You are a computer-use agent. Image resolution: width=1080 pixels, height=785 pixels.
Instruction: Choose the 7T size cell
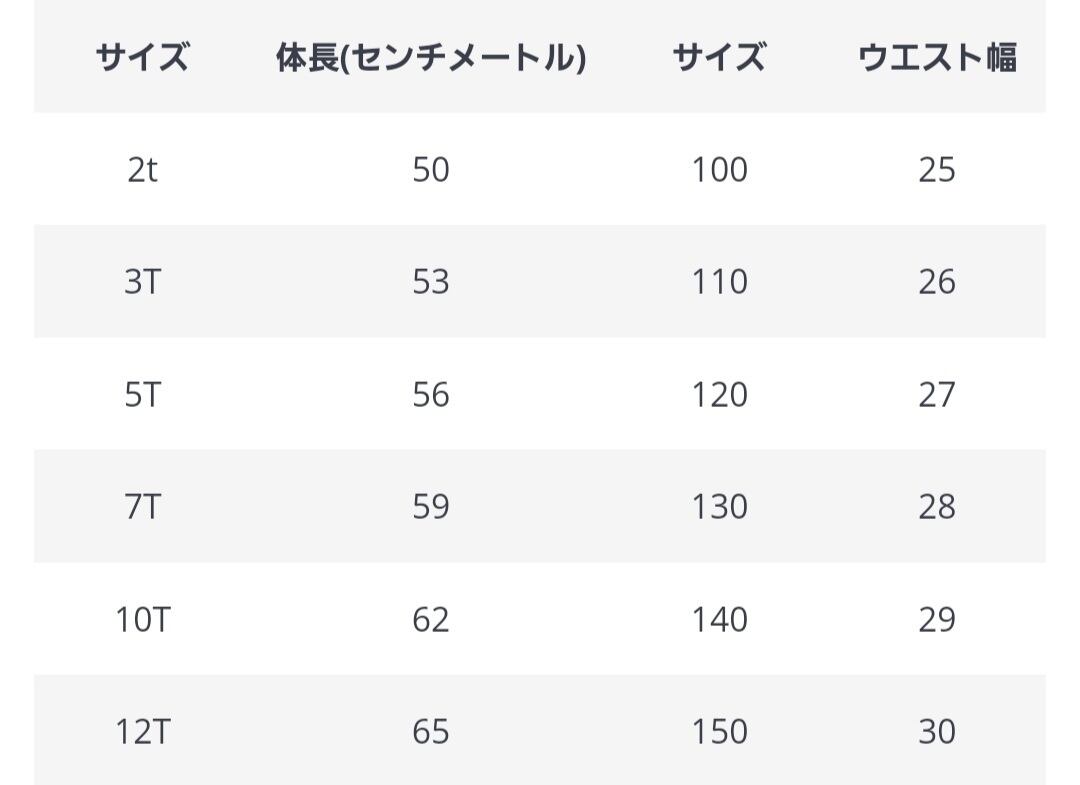pyautogui.click(x=142, y=507)
